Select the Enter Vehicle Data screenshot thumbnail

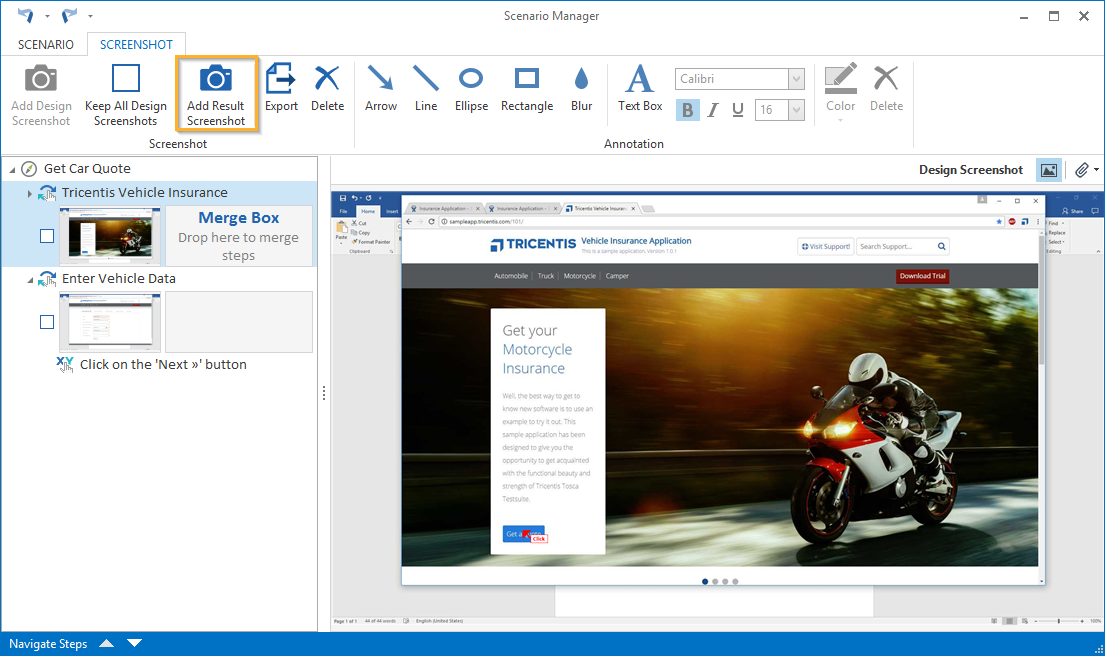tap(110, 322)
